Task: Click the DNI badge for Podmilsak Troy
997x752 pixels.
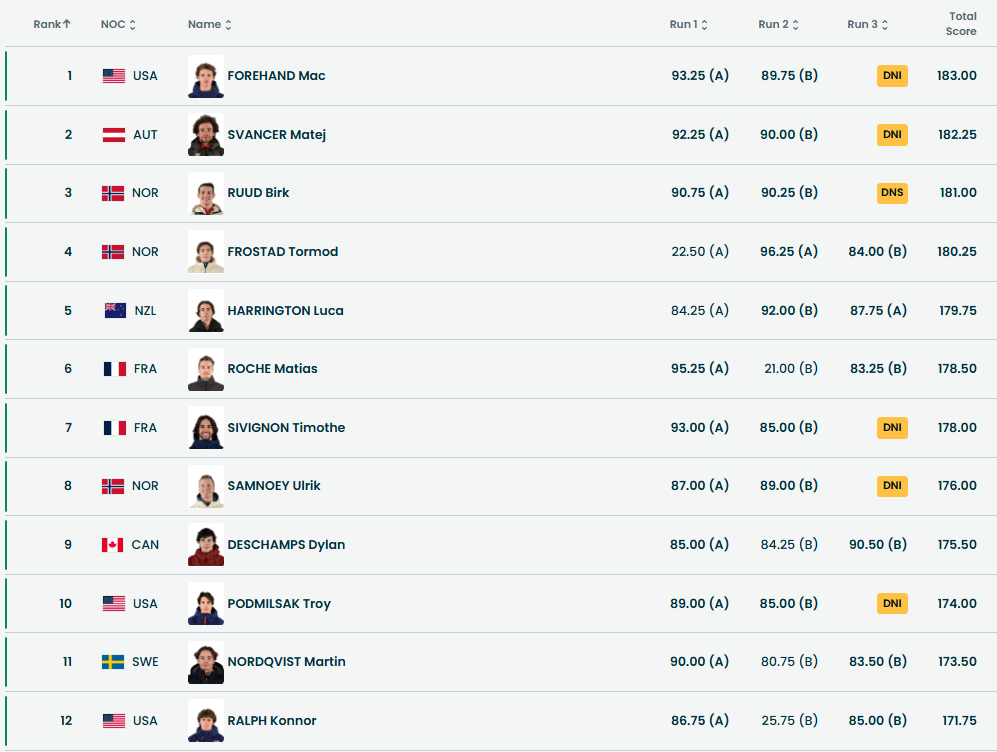Action: 892,604
